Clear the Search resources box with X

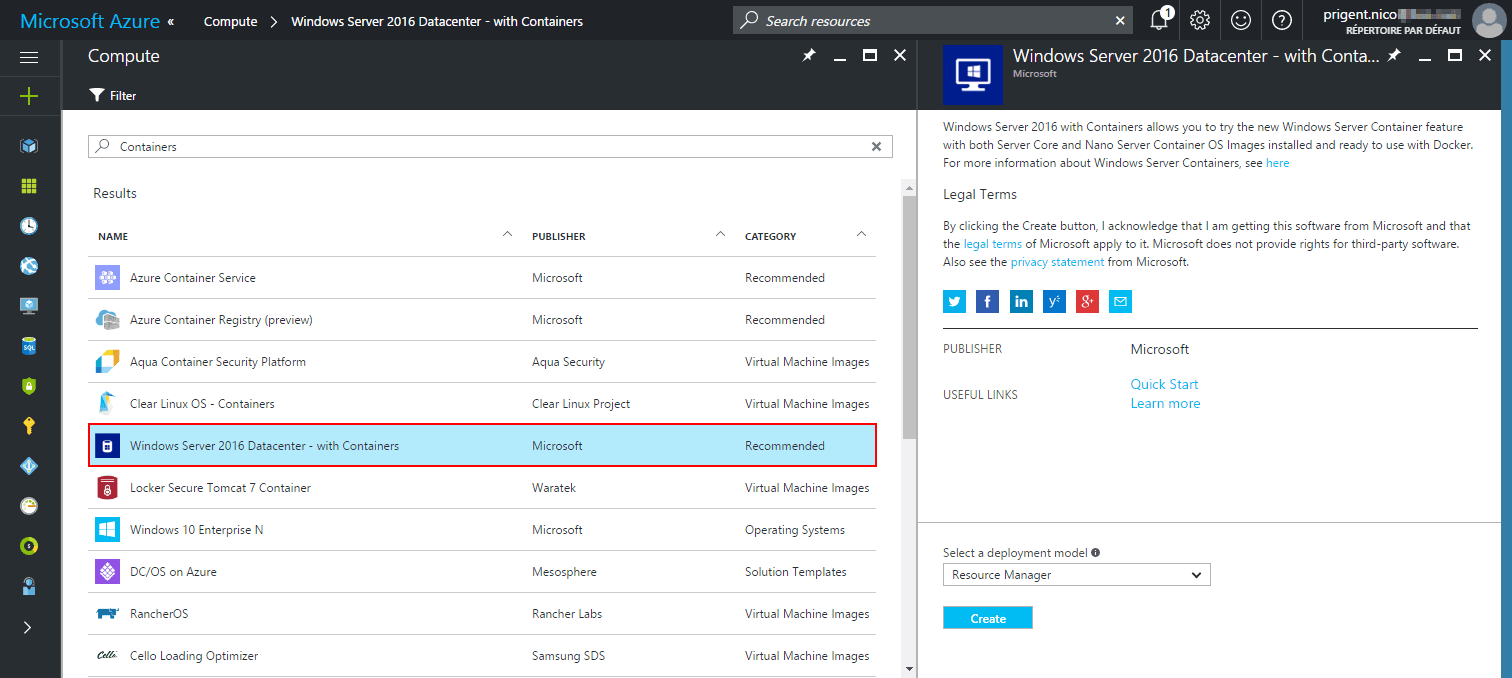[1120, 21]
